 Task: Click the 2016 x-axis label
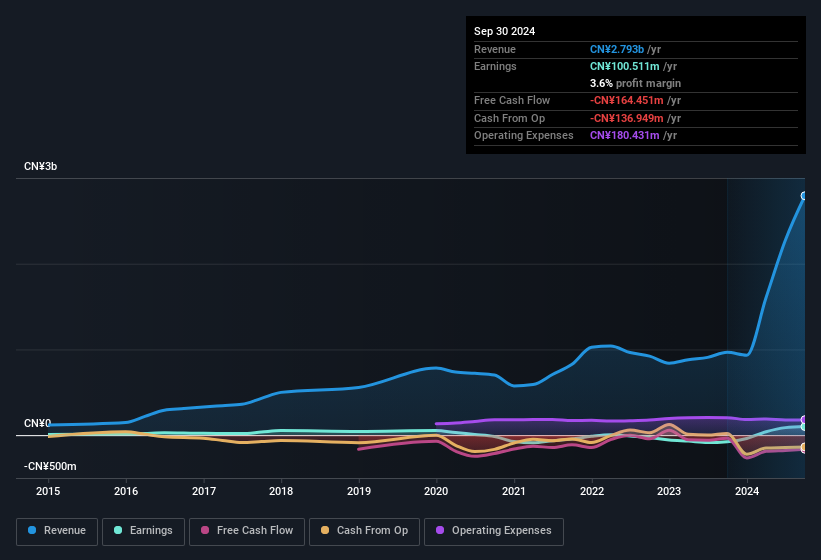(126, 491)
